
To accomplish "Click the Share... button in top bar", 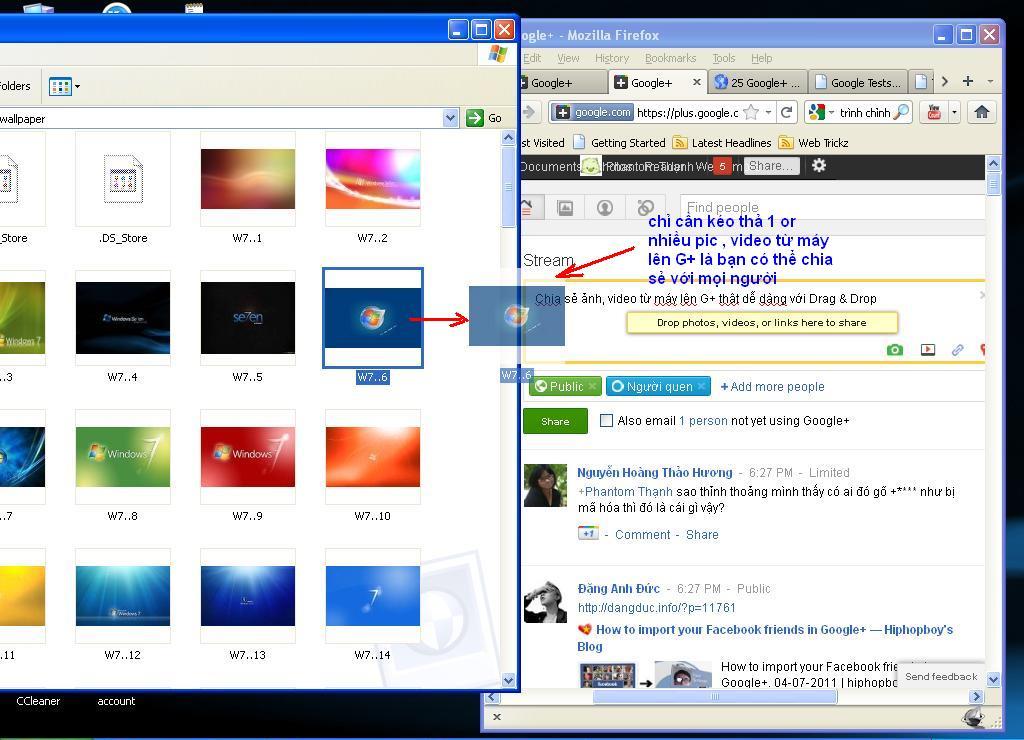I will pyautogui.click(x=771, y=166).
